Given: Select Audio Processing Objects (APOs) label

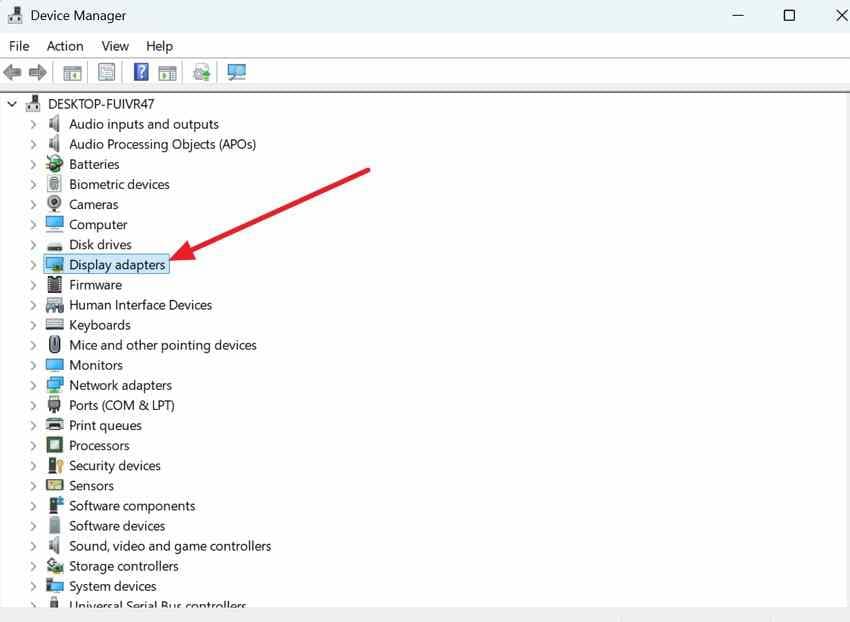Looking at the screenshot, I should [x=162, y=144].
